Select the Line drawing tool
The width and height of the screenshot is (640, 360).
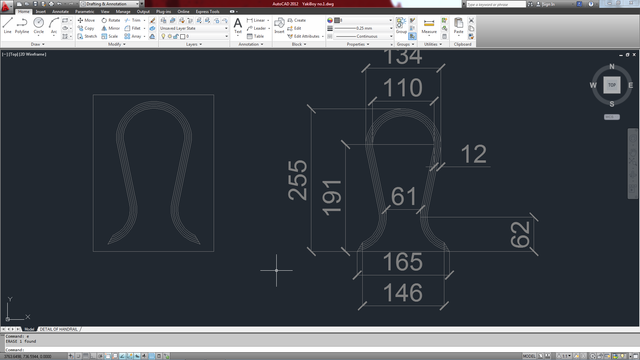(7, 25)
